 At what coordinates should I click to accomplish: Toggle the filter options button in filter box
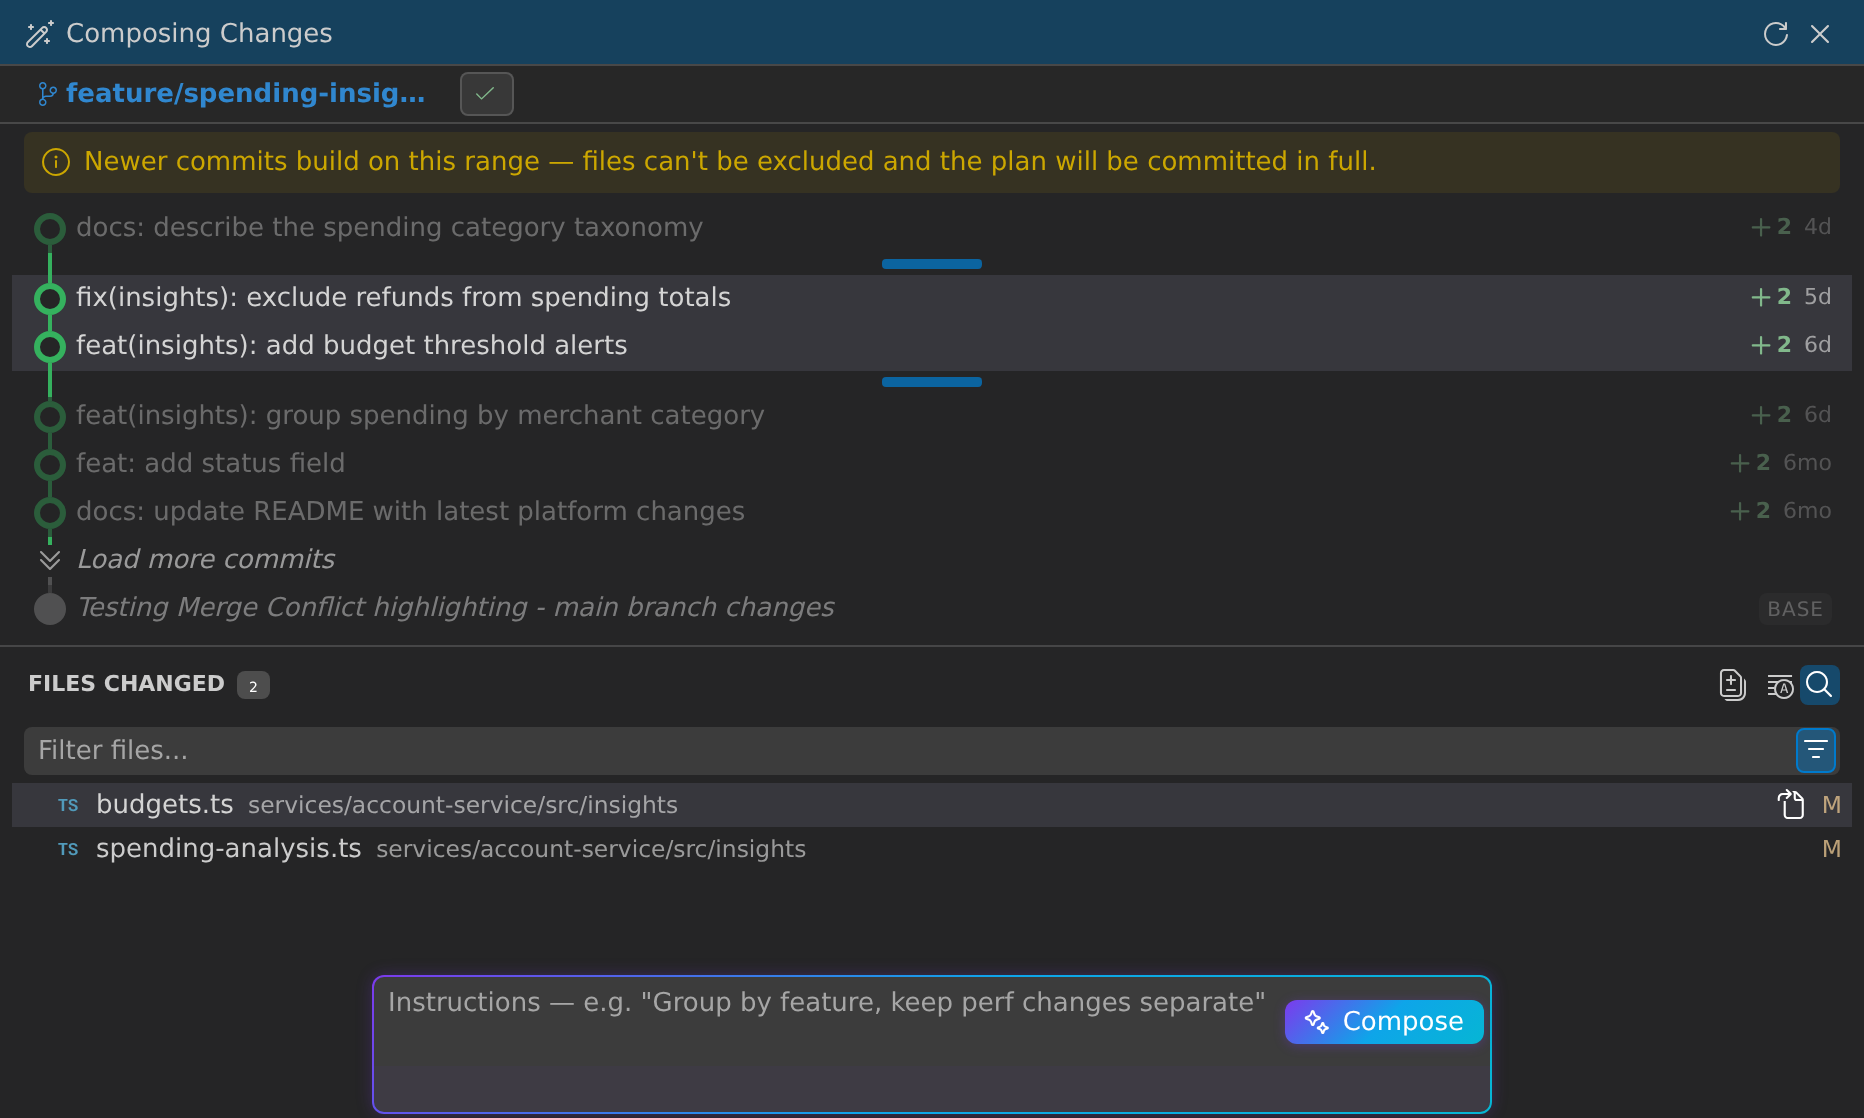point(1816,751)
